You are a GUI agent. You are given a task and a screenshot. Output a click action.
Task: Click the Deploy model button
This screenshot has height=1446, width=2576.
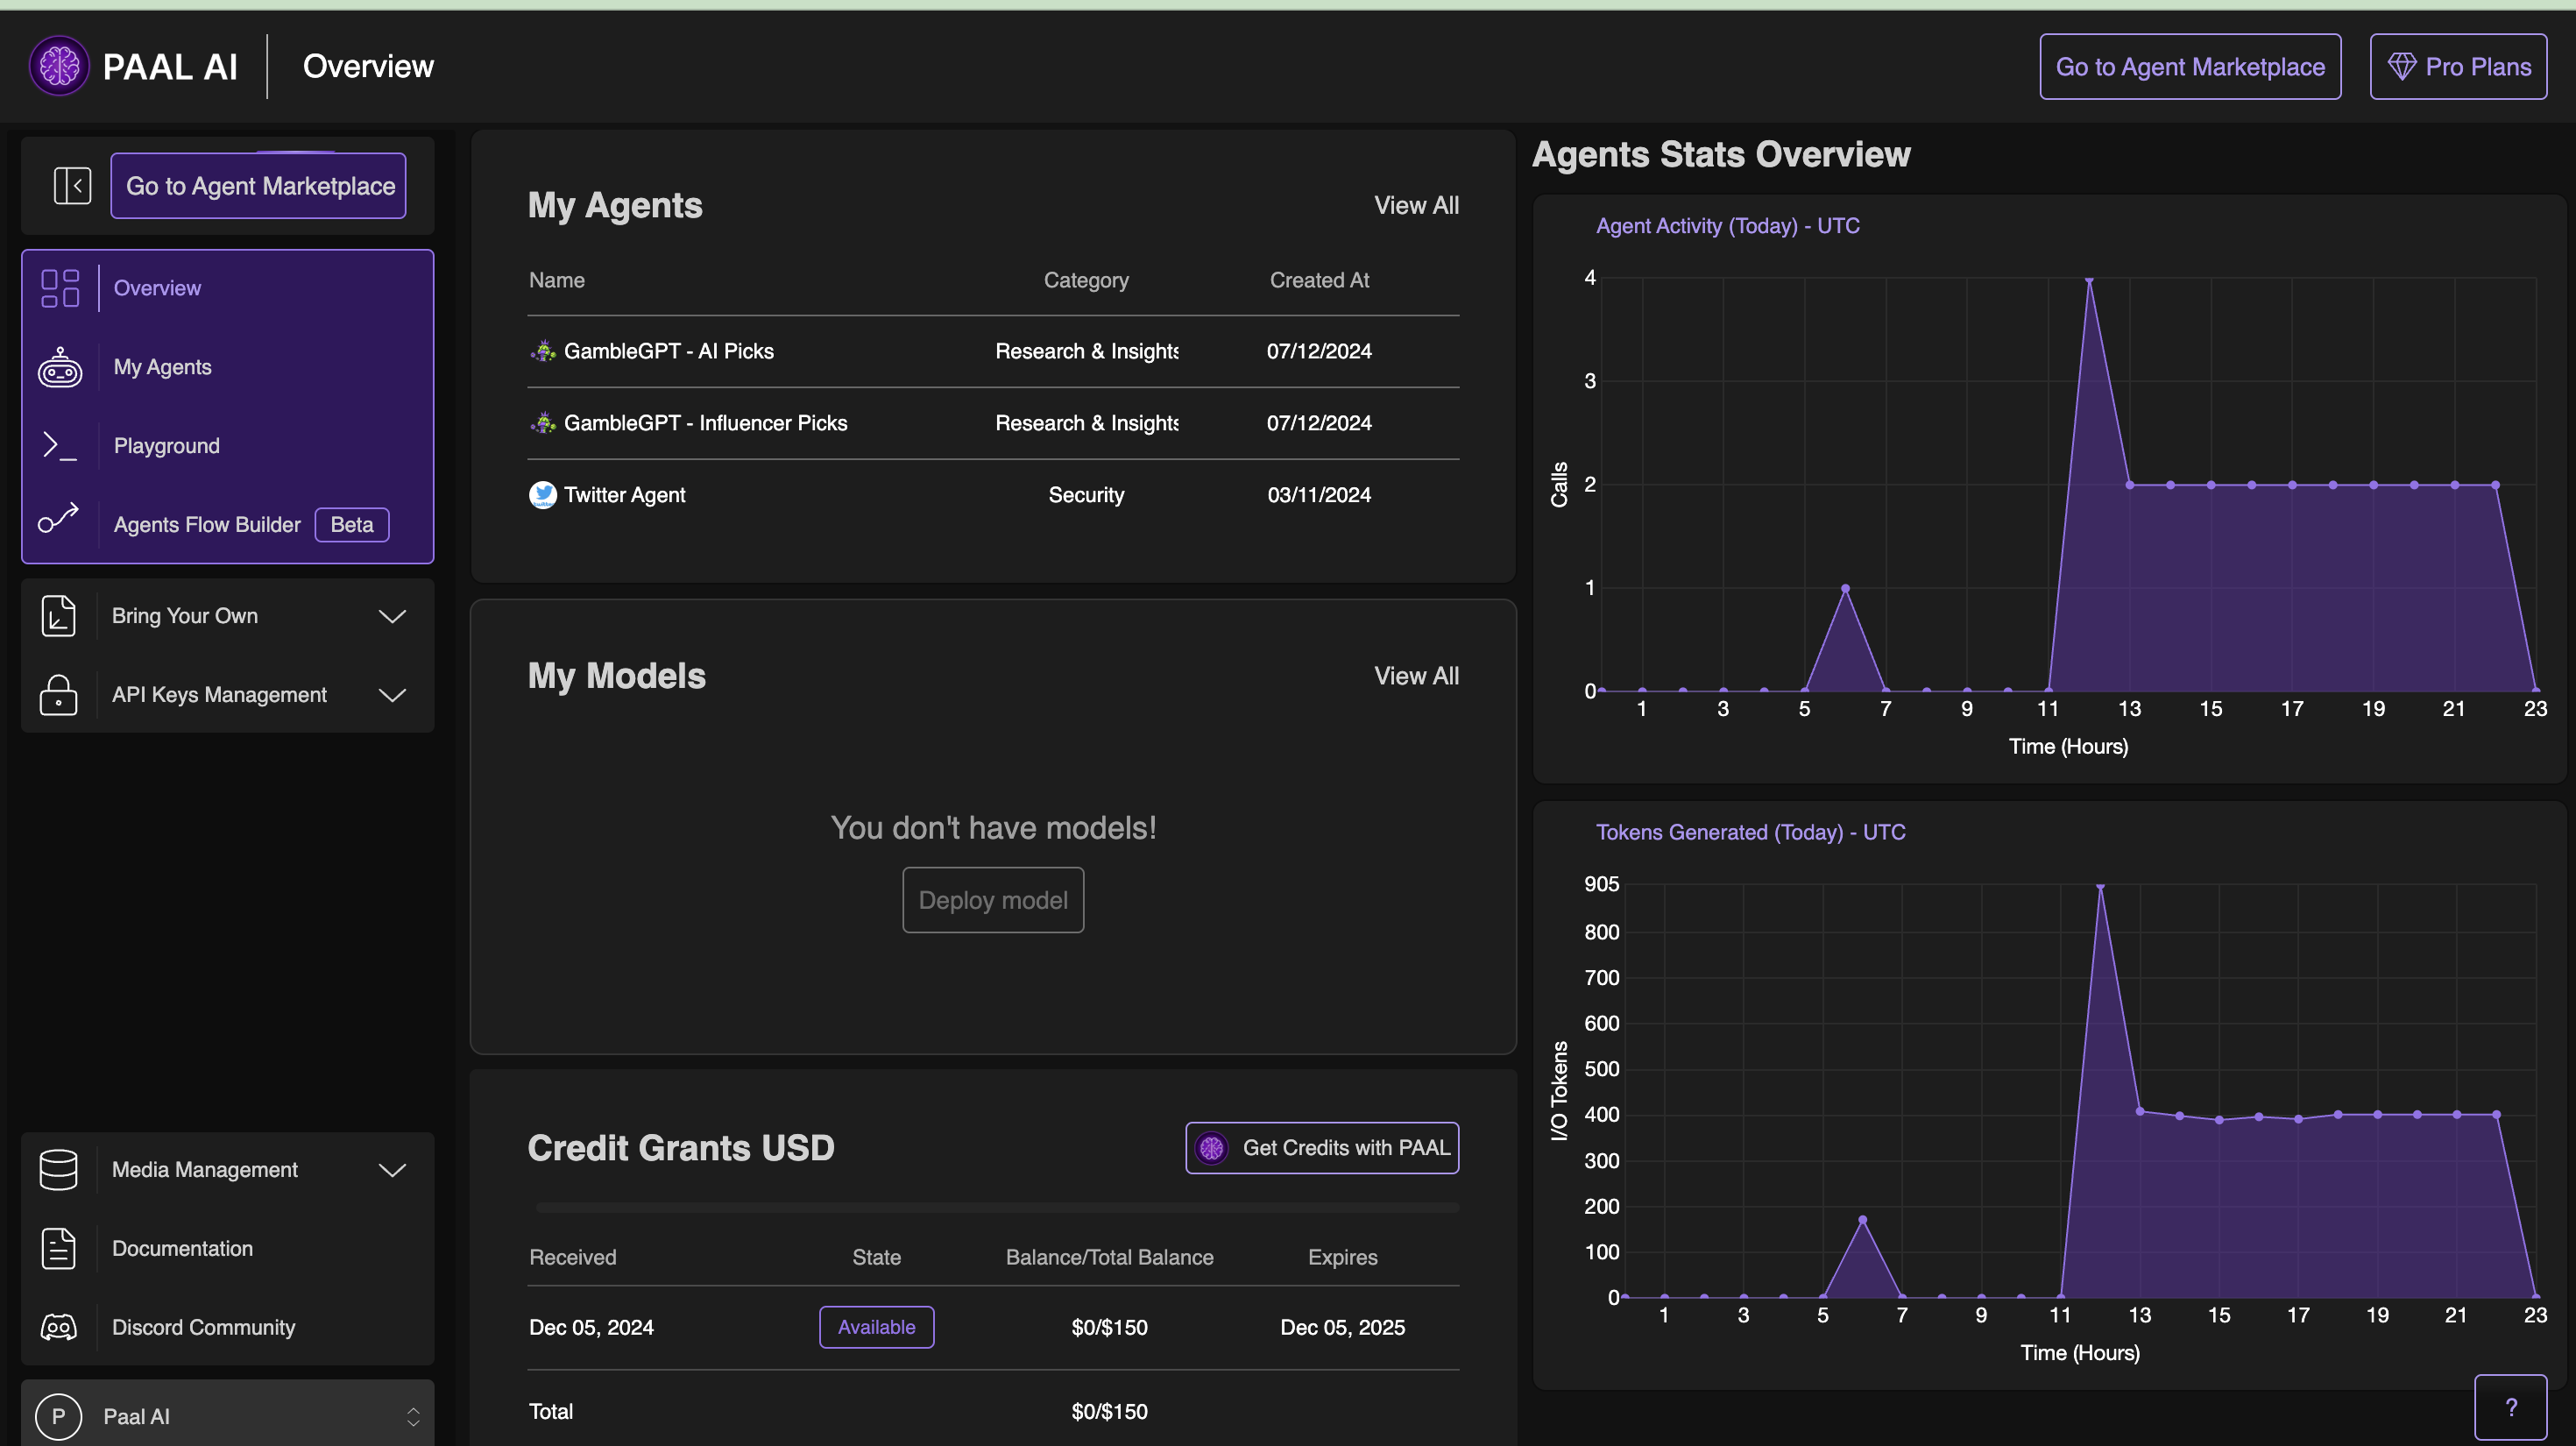(993, 900)
